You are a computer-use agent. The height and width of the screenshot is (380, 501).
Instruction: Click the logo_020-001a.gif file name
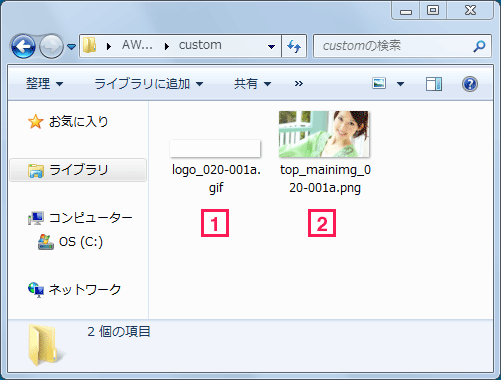(x=216, y=179)
